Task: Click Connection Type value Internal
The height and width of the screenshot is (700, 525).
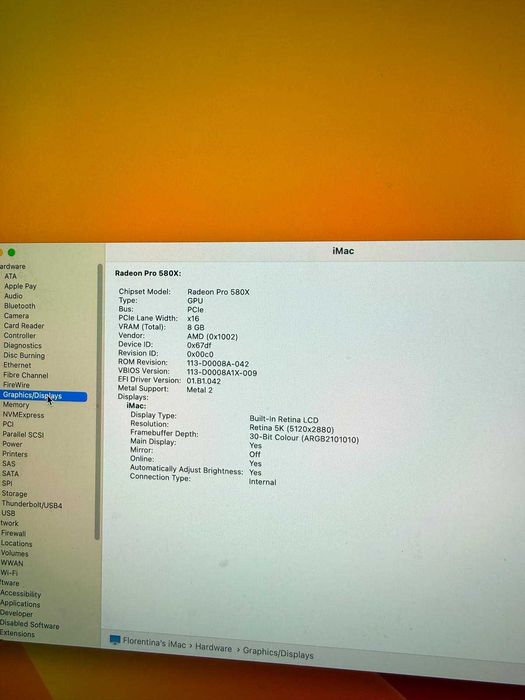Action: (x=262, y=482)
